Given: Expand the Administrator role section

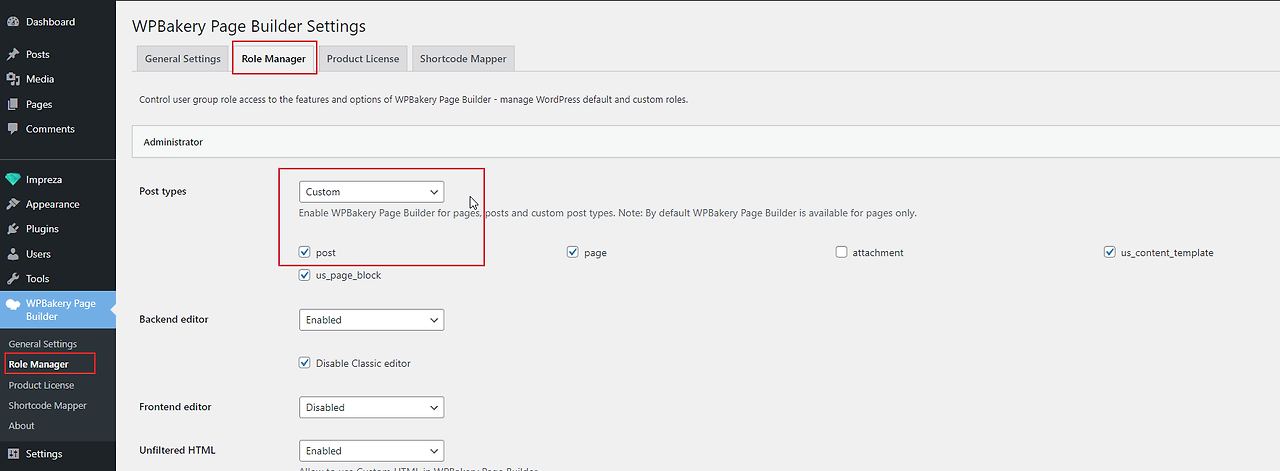Looking at the screenshot, I should pyautogui.click(x=706, y=142).
